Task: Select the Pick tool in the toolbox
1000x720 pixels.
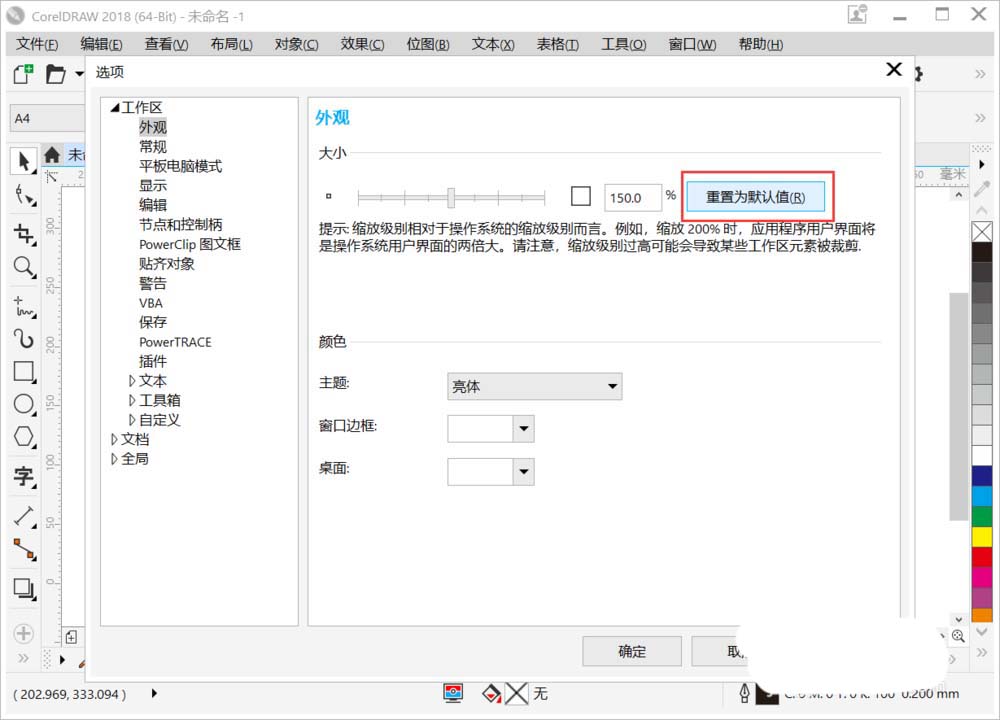Action: coord(22,160)
